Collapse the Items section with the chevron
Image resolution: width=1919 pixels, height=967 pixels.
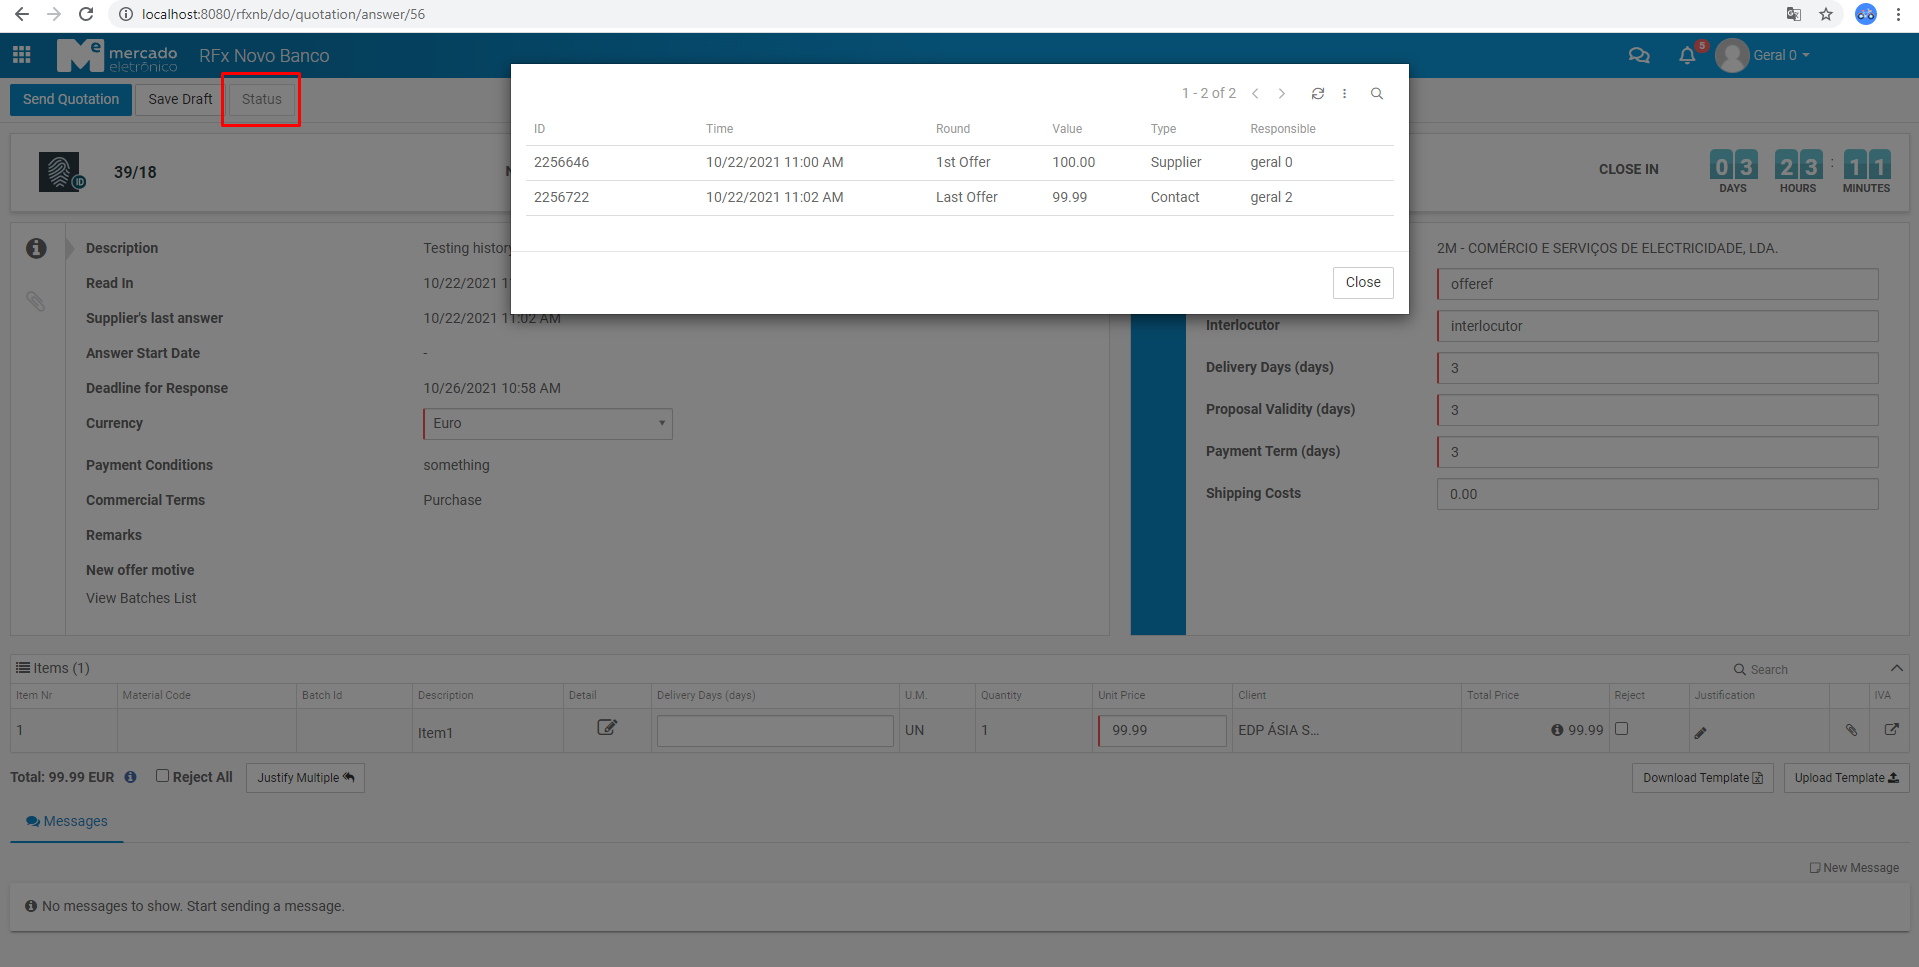(x=1895, y=667)
